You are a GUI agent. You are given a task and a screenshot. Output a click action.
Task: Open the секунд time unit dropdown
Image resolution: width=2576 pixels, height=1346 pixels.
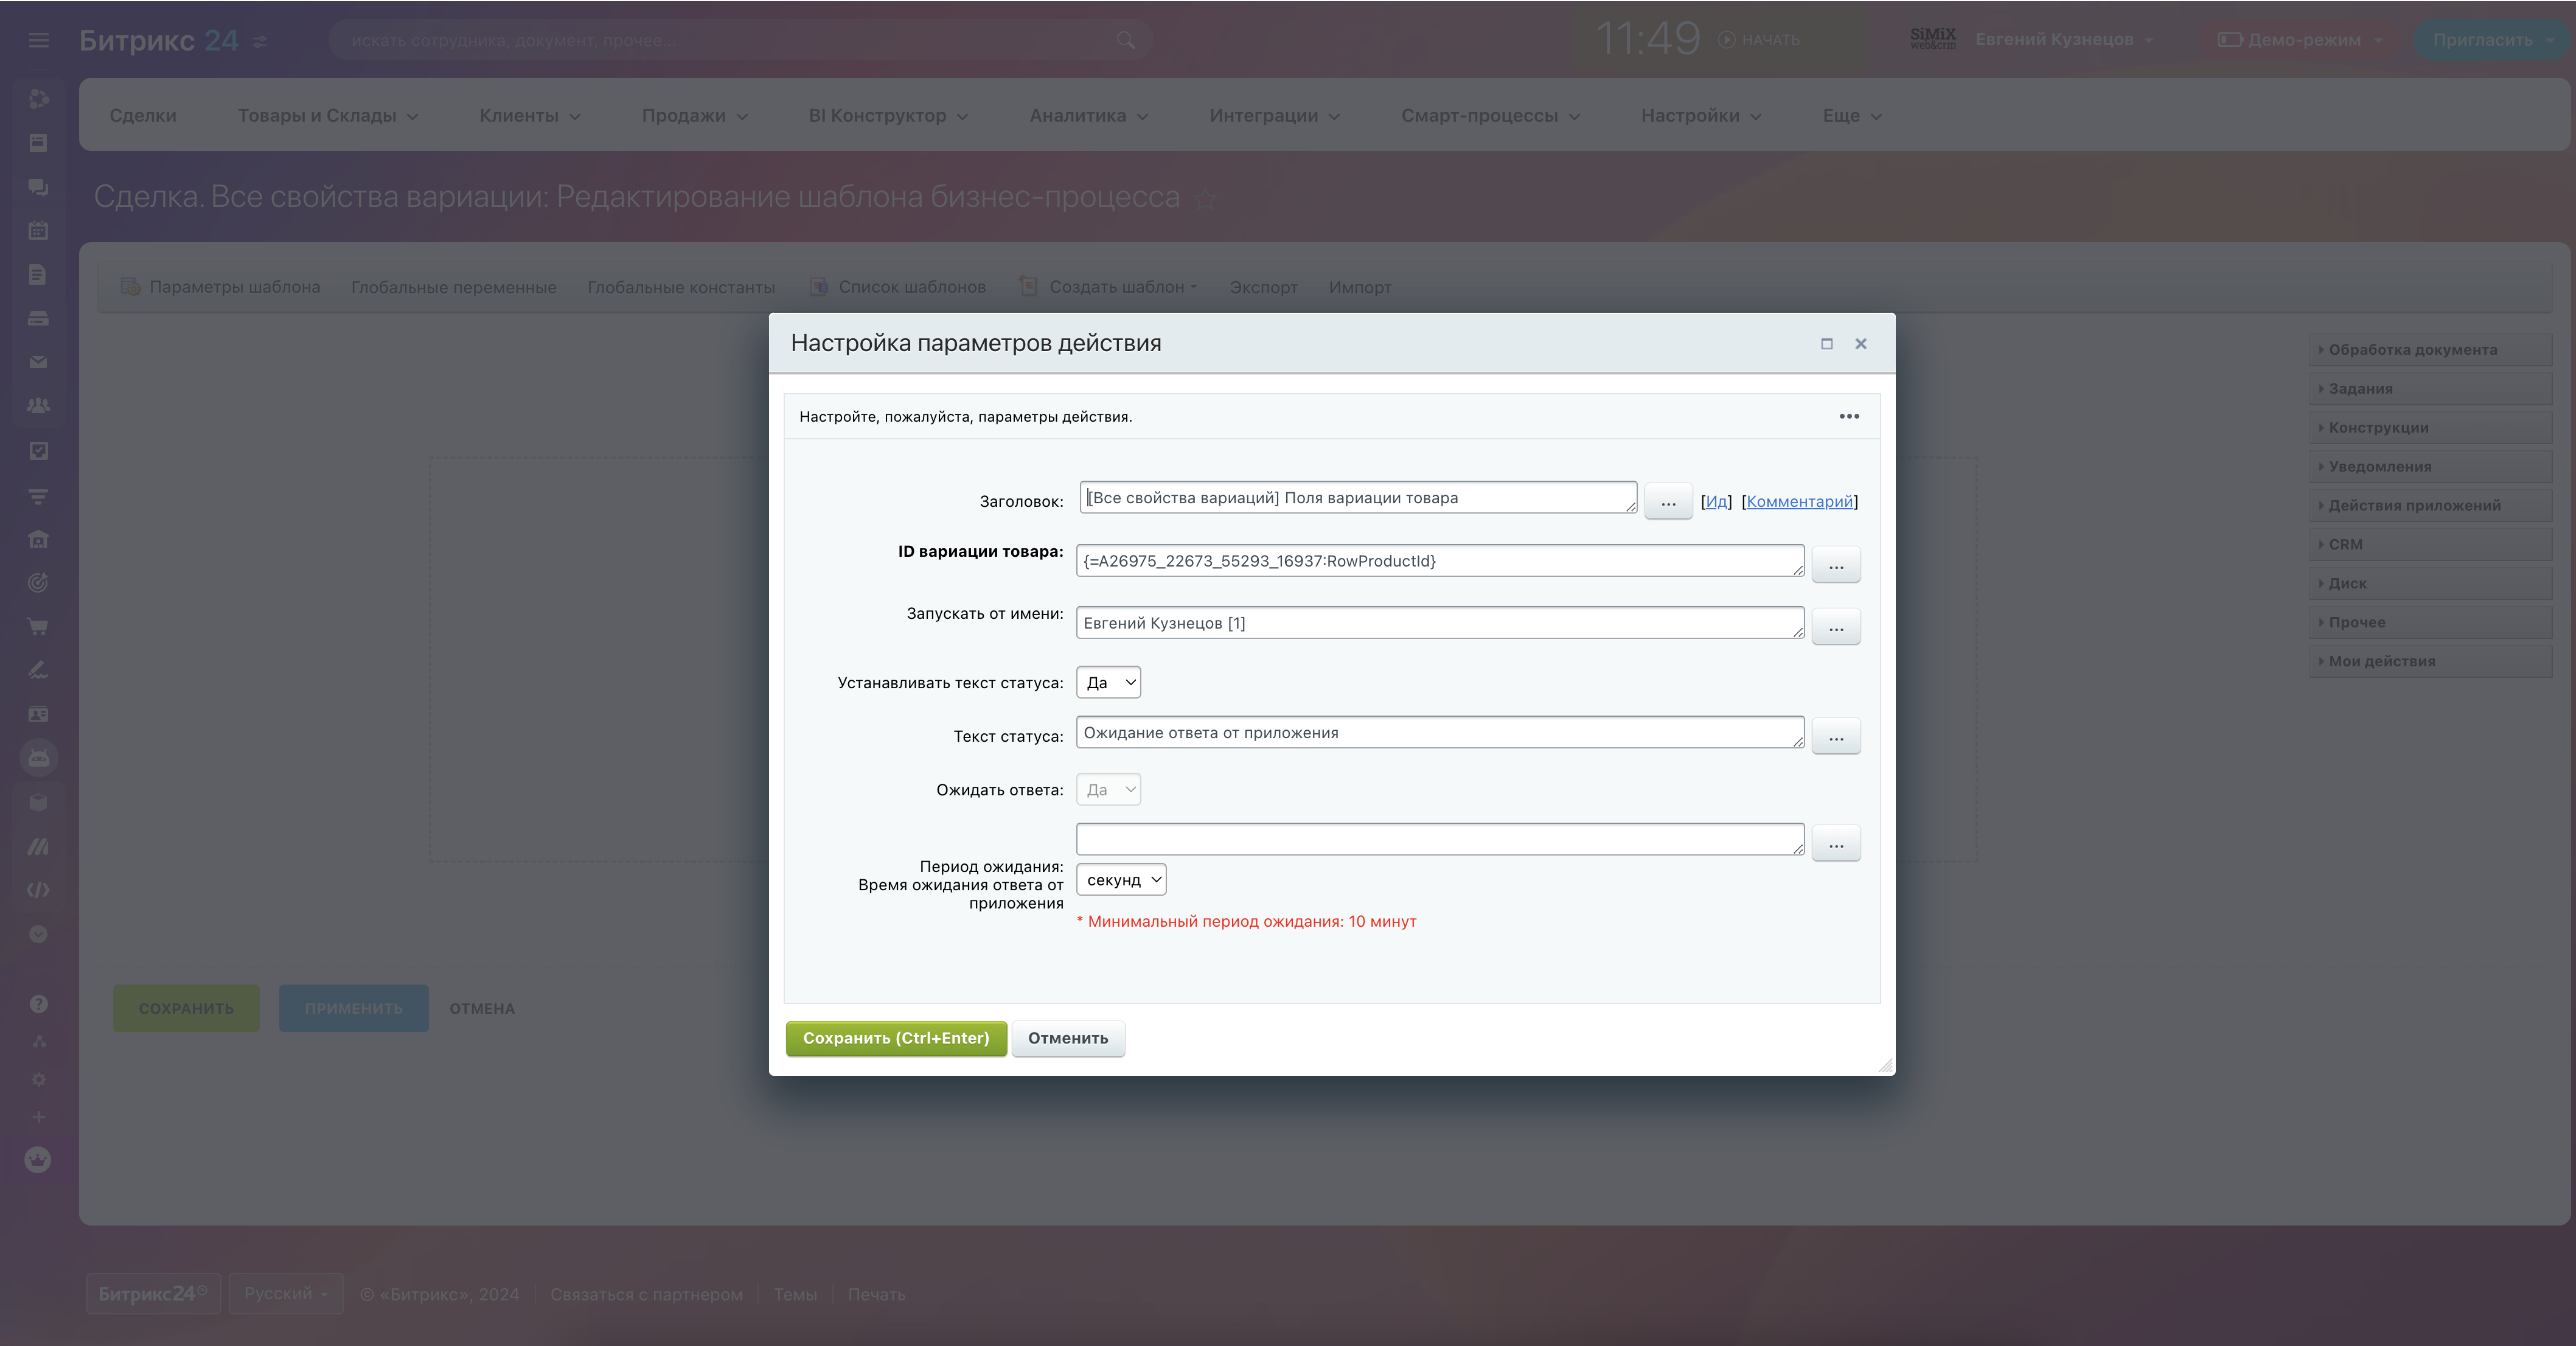click(1121, 880)
